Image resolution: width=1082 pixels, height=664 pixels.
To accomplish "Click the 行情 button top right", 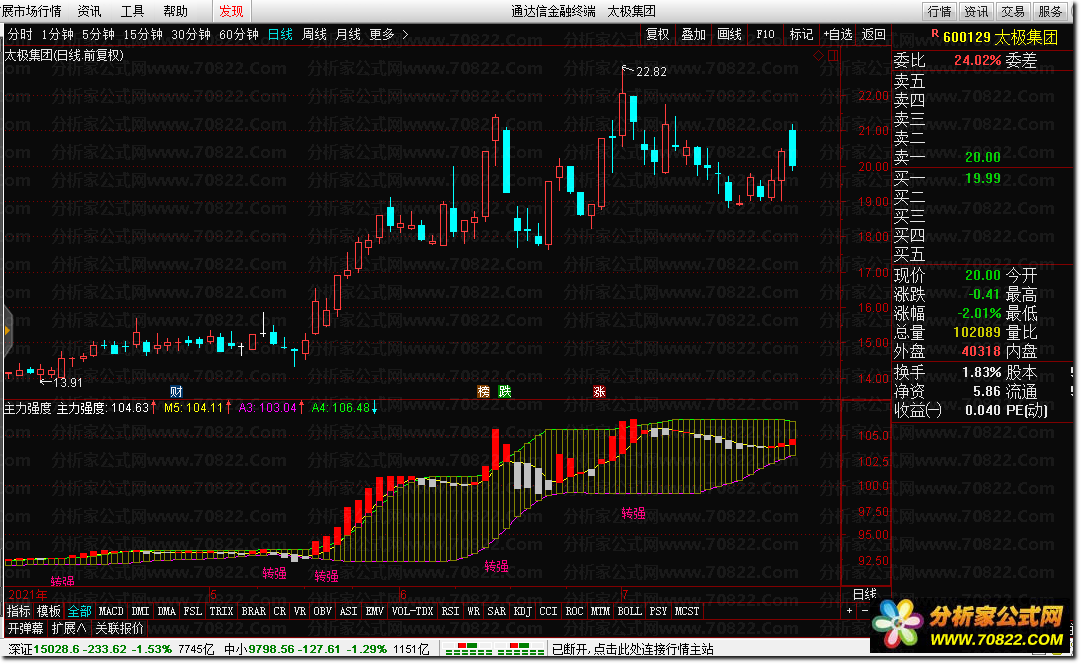I will click(x=939, y=11).
